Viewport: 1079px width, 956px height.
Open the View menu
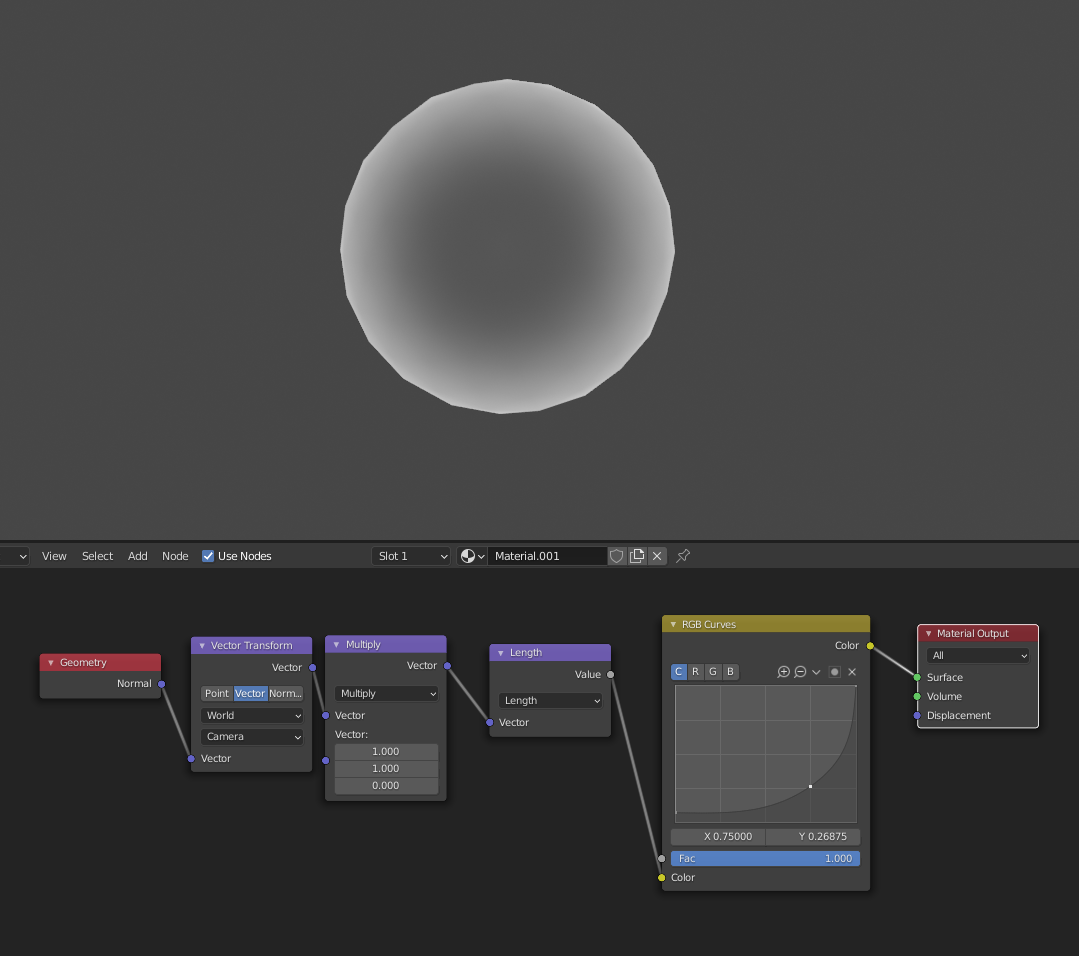point(54,556)
